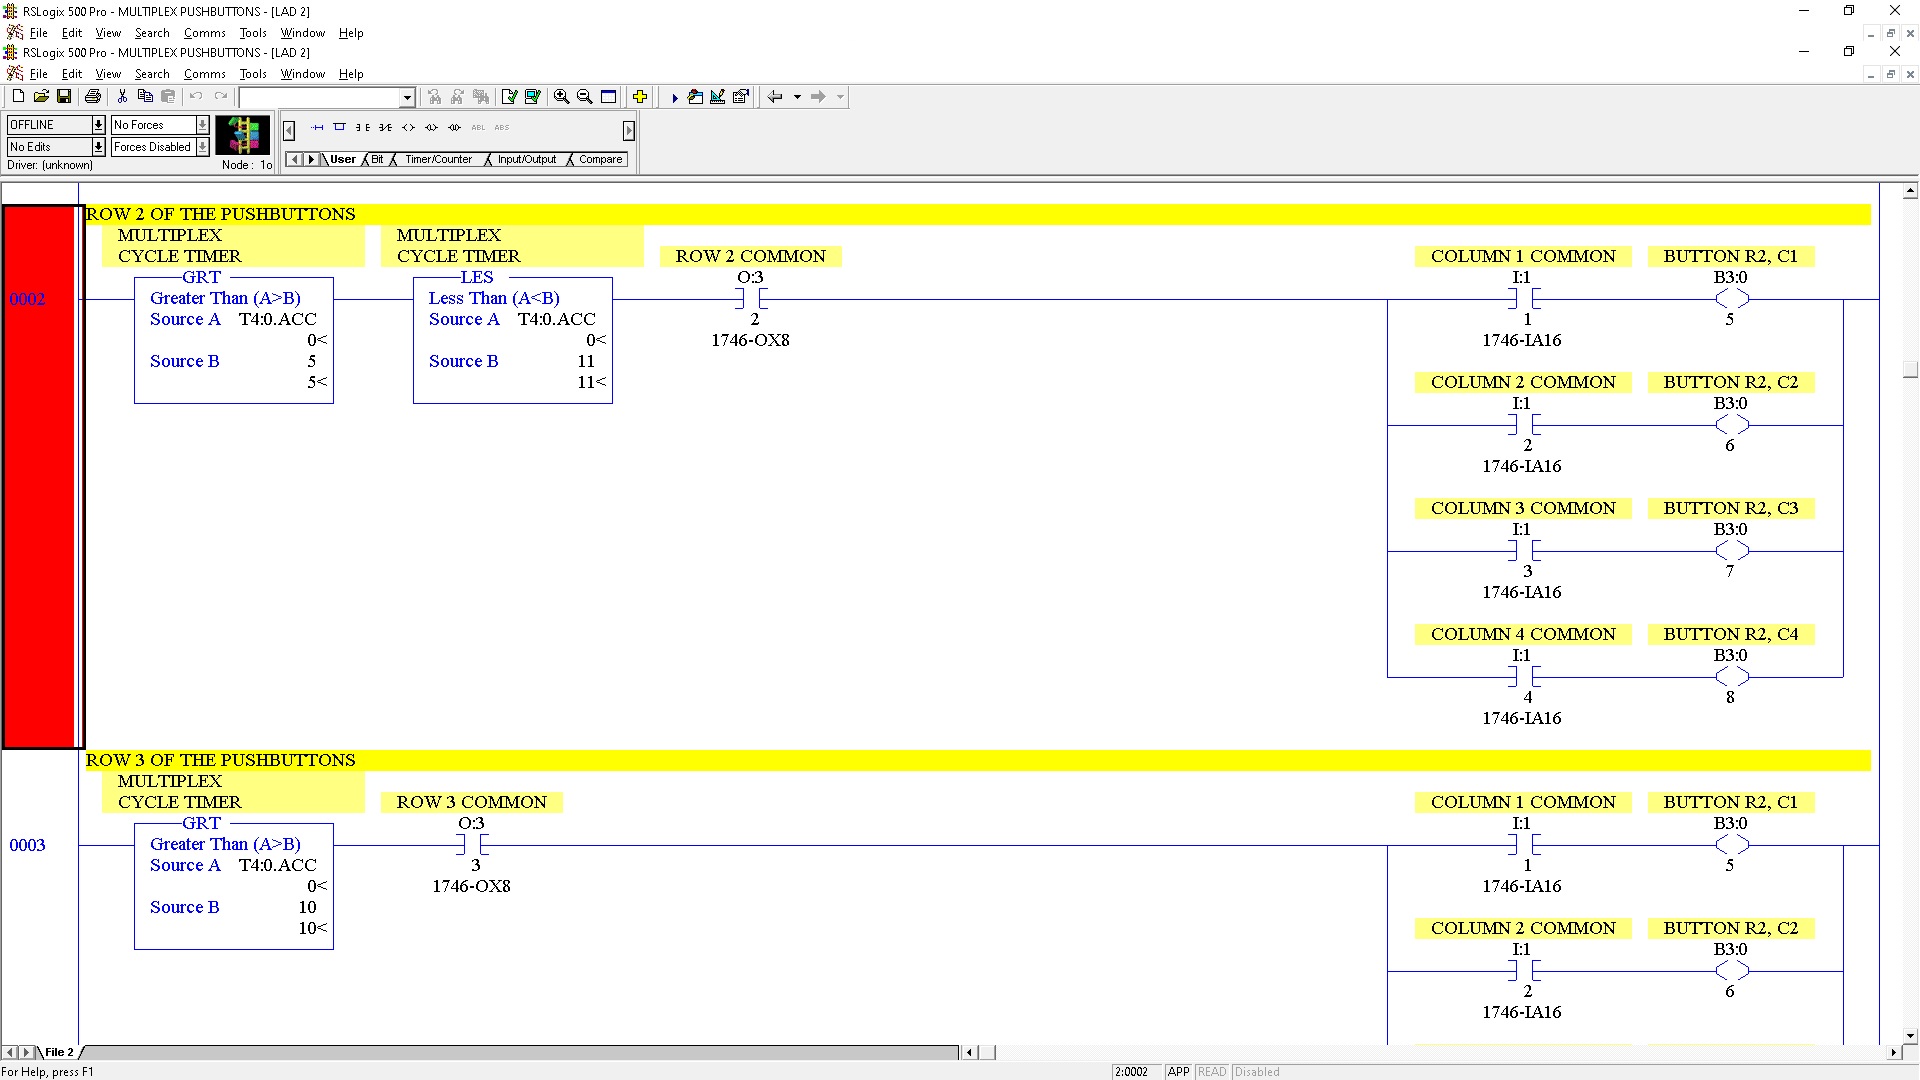Select the LES Less Than block
This screenshot has width=1920, height=1080.
tap(513, 340)
